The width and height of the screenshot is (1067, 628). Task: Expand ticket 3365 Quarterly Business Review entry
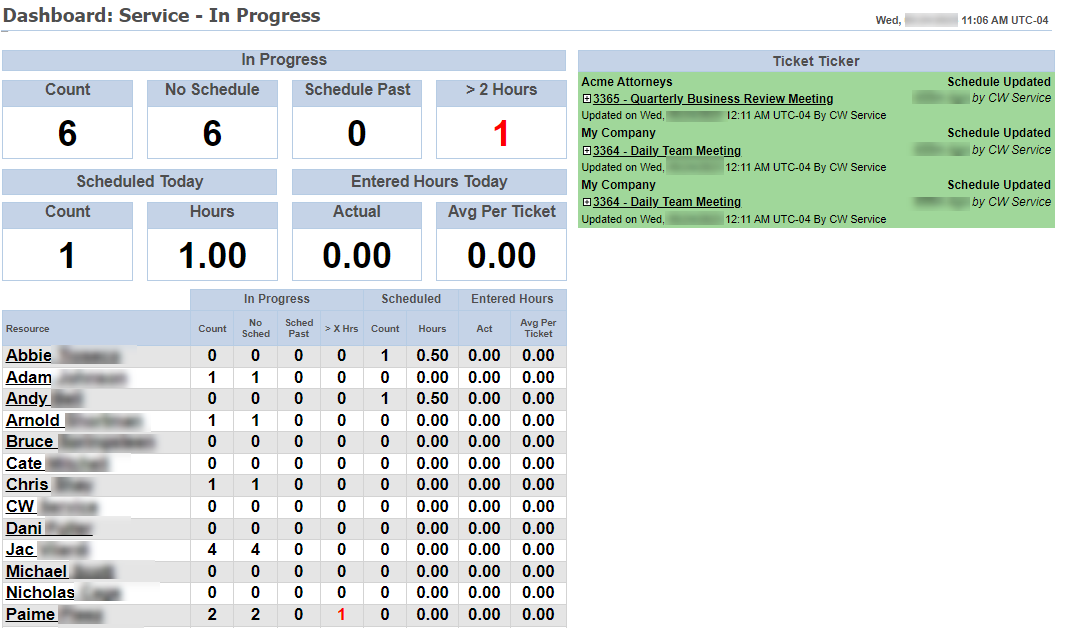click(586, 100)
